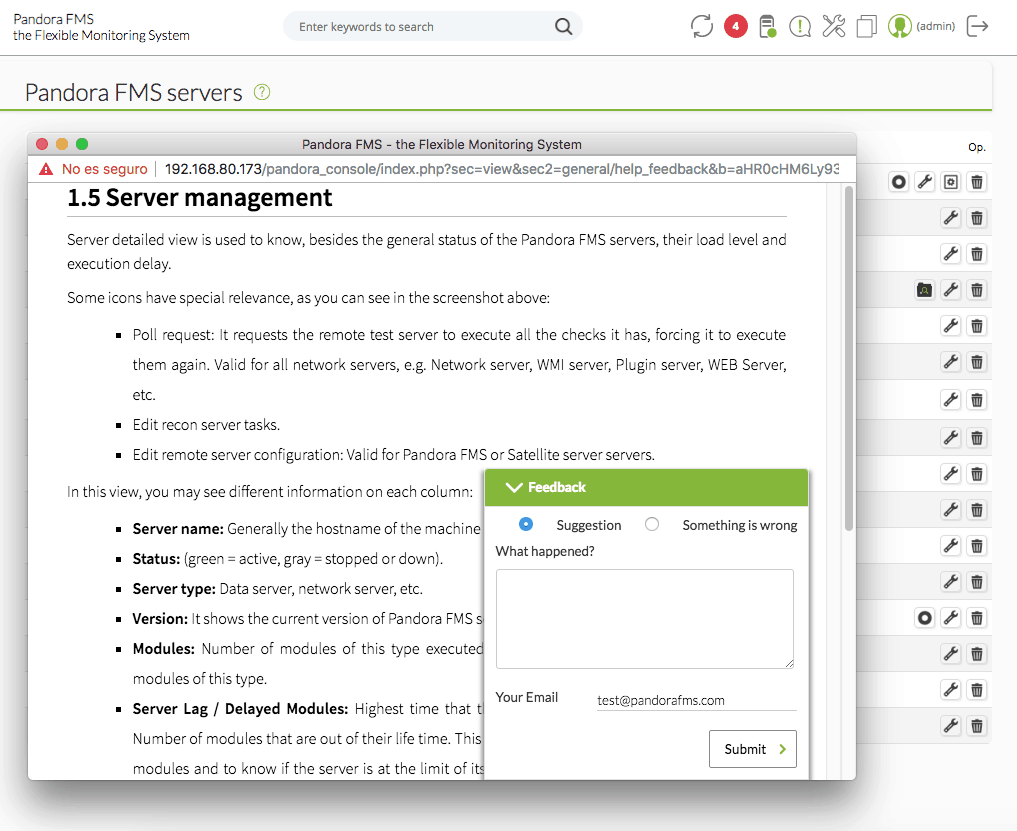
Task: Click the Op. column header
Action: tap(977, 147)
